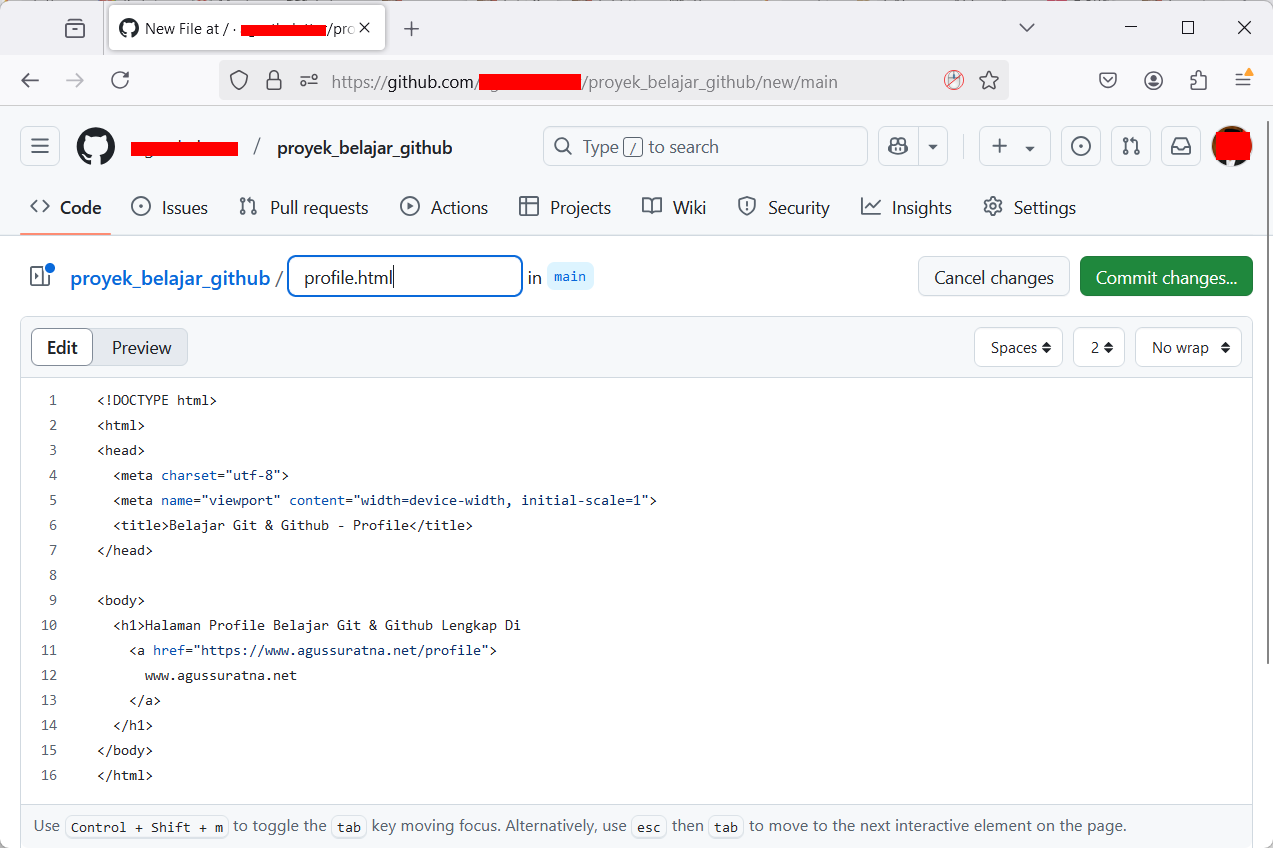Viewport: 1273px width, 848px height.
Task: Go to the Actions repository tab
Action: tap(444, 208)
